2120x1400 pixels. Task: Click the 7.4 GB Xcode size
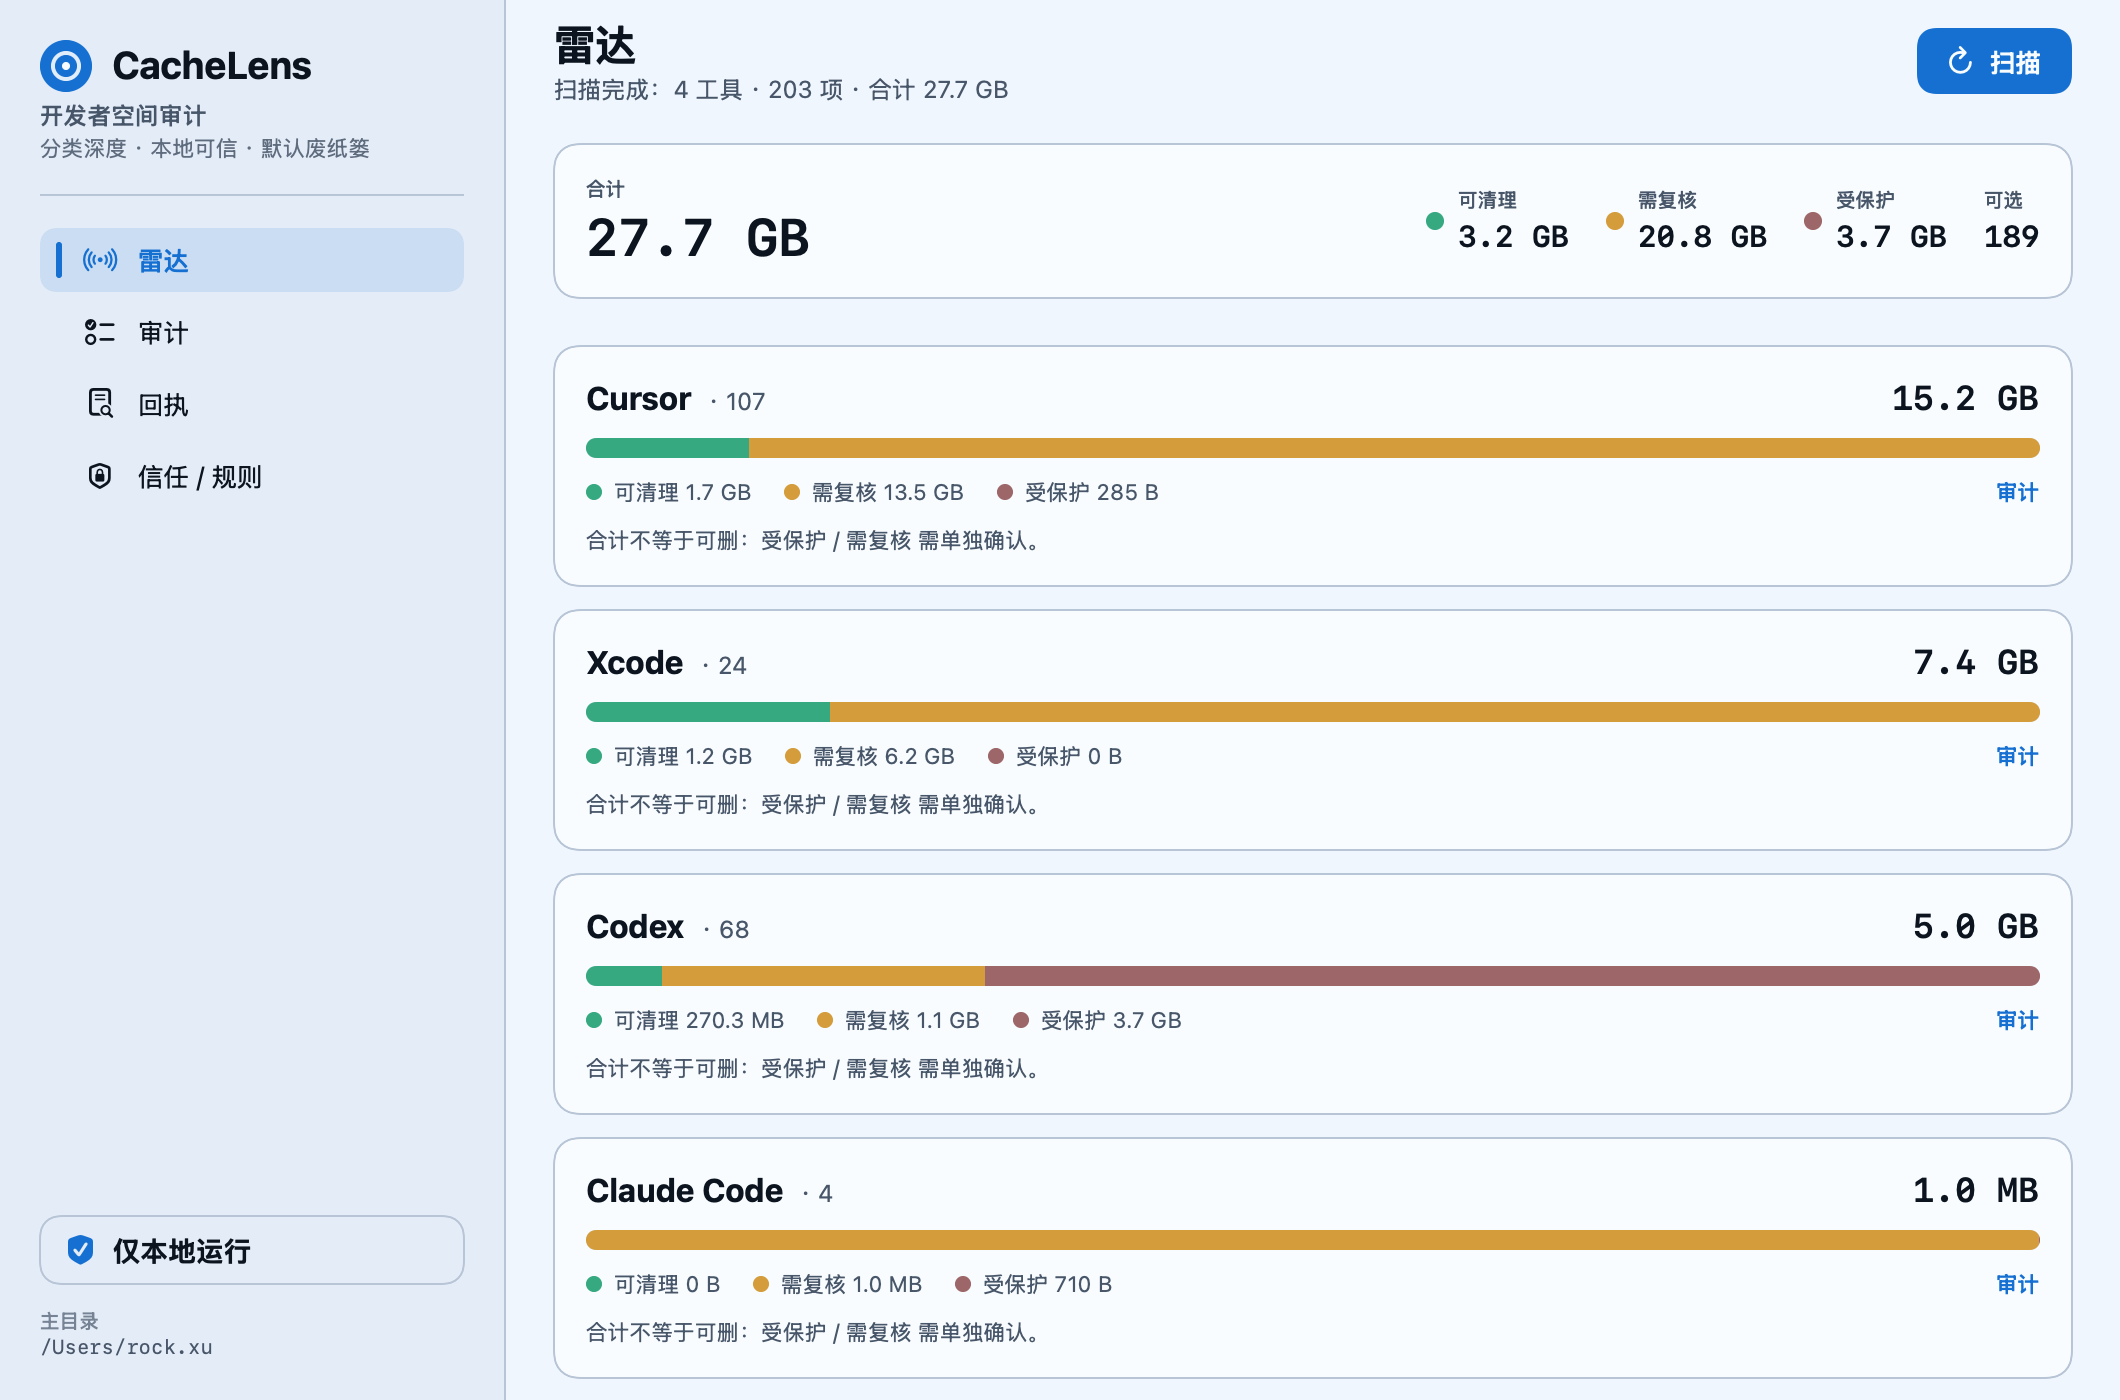tap(1976, 663)
